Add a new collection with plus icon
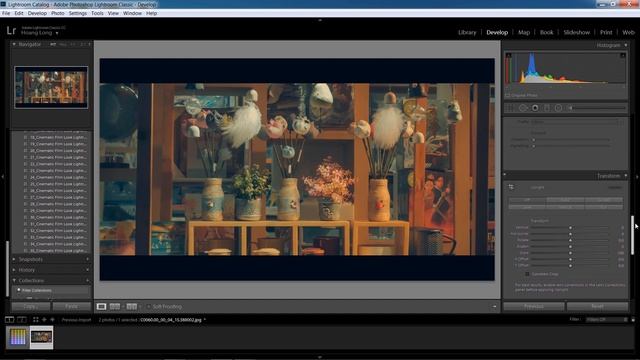 pos(87,280)
